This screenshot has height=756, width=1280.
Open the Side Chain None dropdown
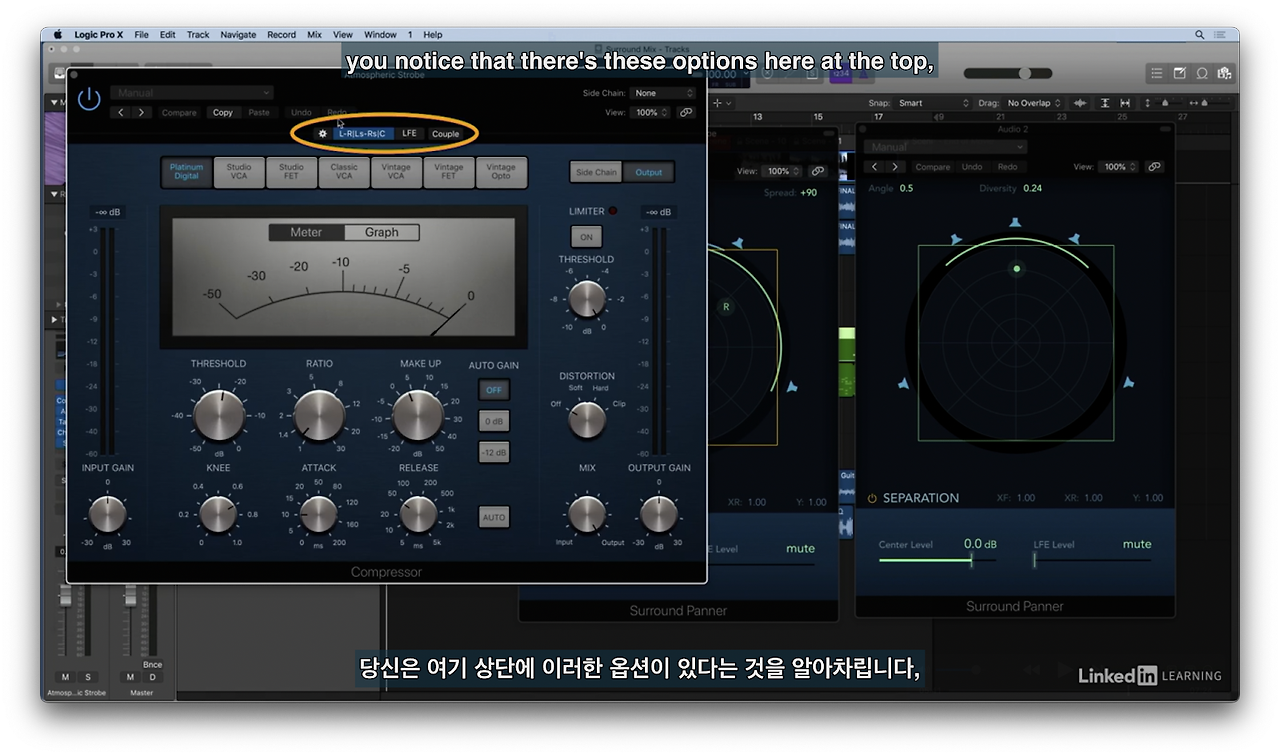point(664,93)
